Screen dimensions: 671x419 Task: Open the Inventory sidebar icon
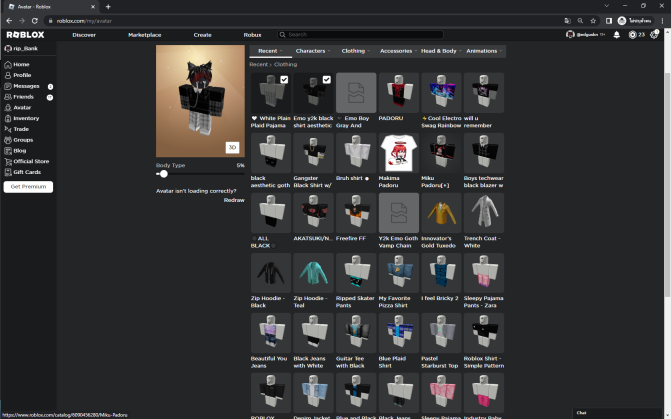coord(8,118)
